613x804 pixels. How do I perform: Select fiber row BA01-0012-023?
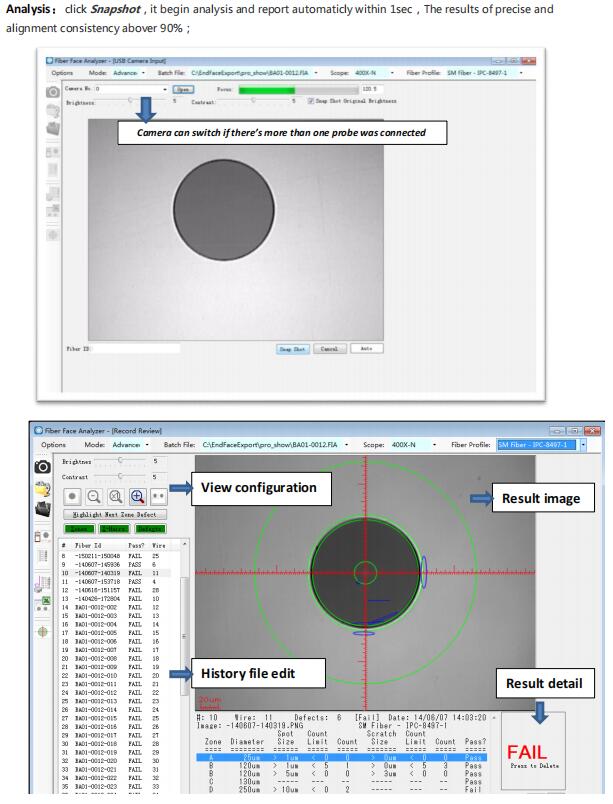tap(115, 787)
